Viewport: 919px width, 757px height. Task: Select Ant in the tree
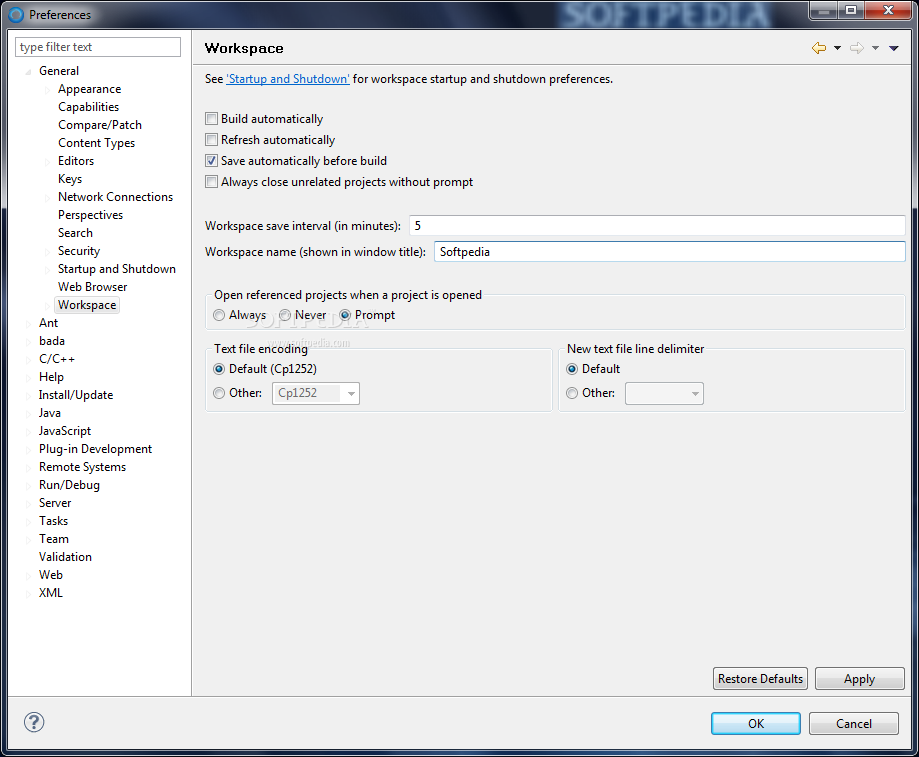tap(48, 323)
